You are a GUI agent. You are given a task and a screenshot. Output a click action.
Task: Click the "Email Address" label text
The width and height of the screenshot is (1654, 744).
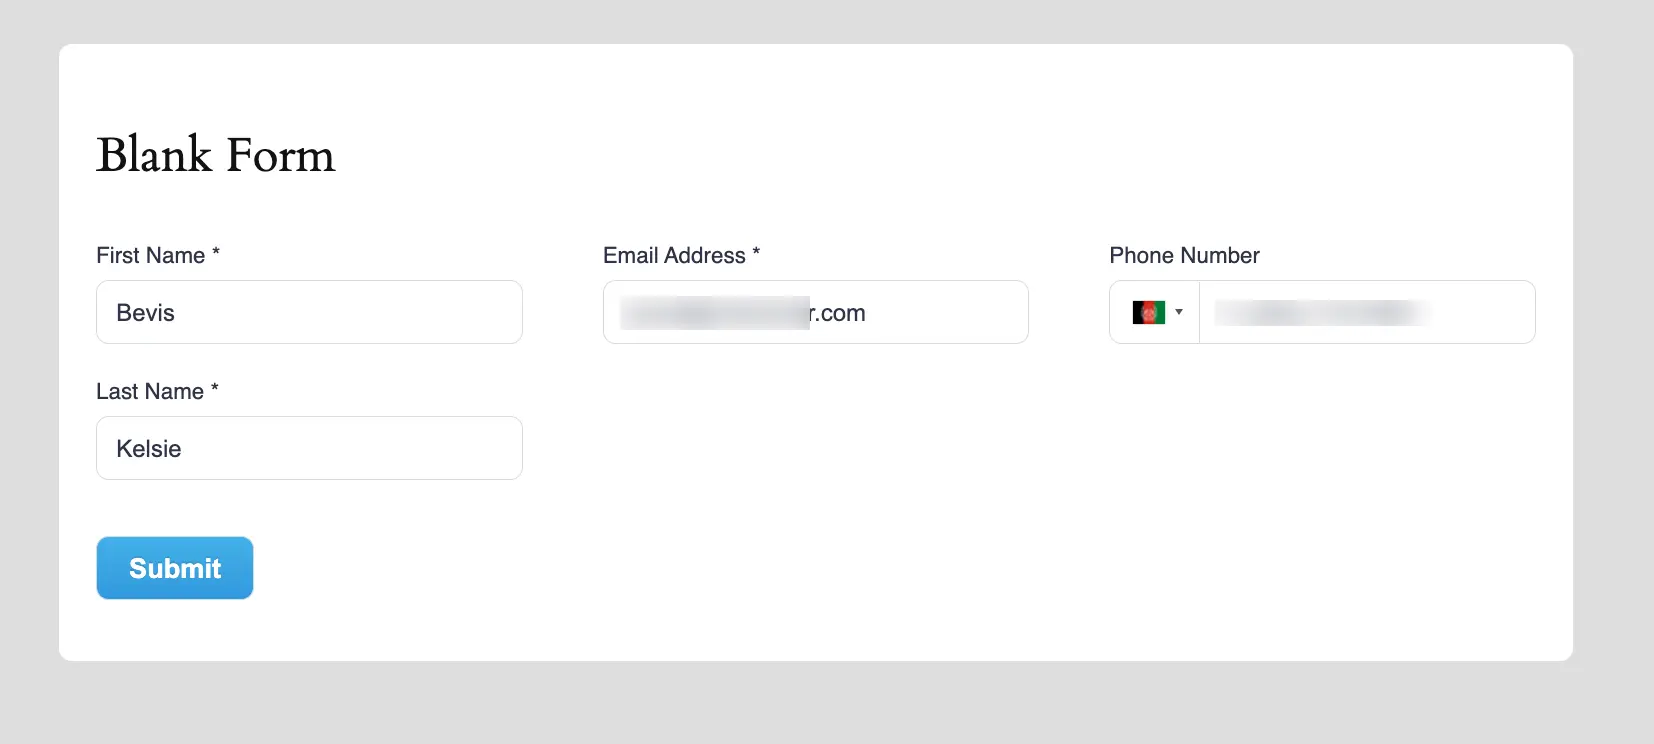point(674,255)
